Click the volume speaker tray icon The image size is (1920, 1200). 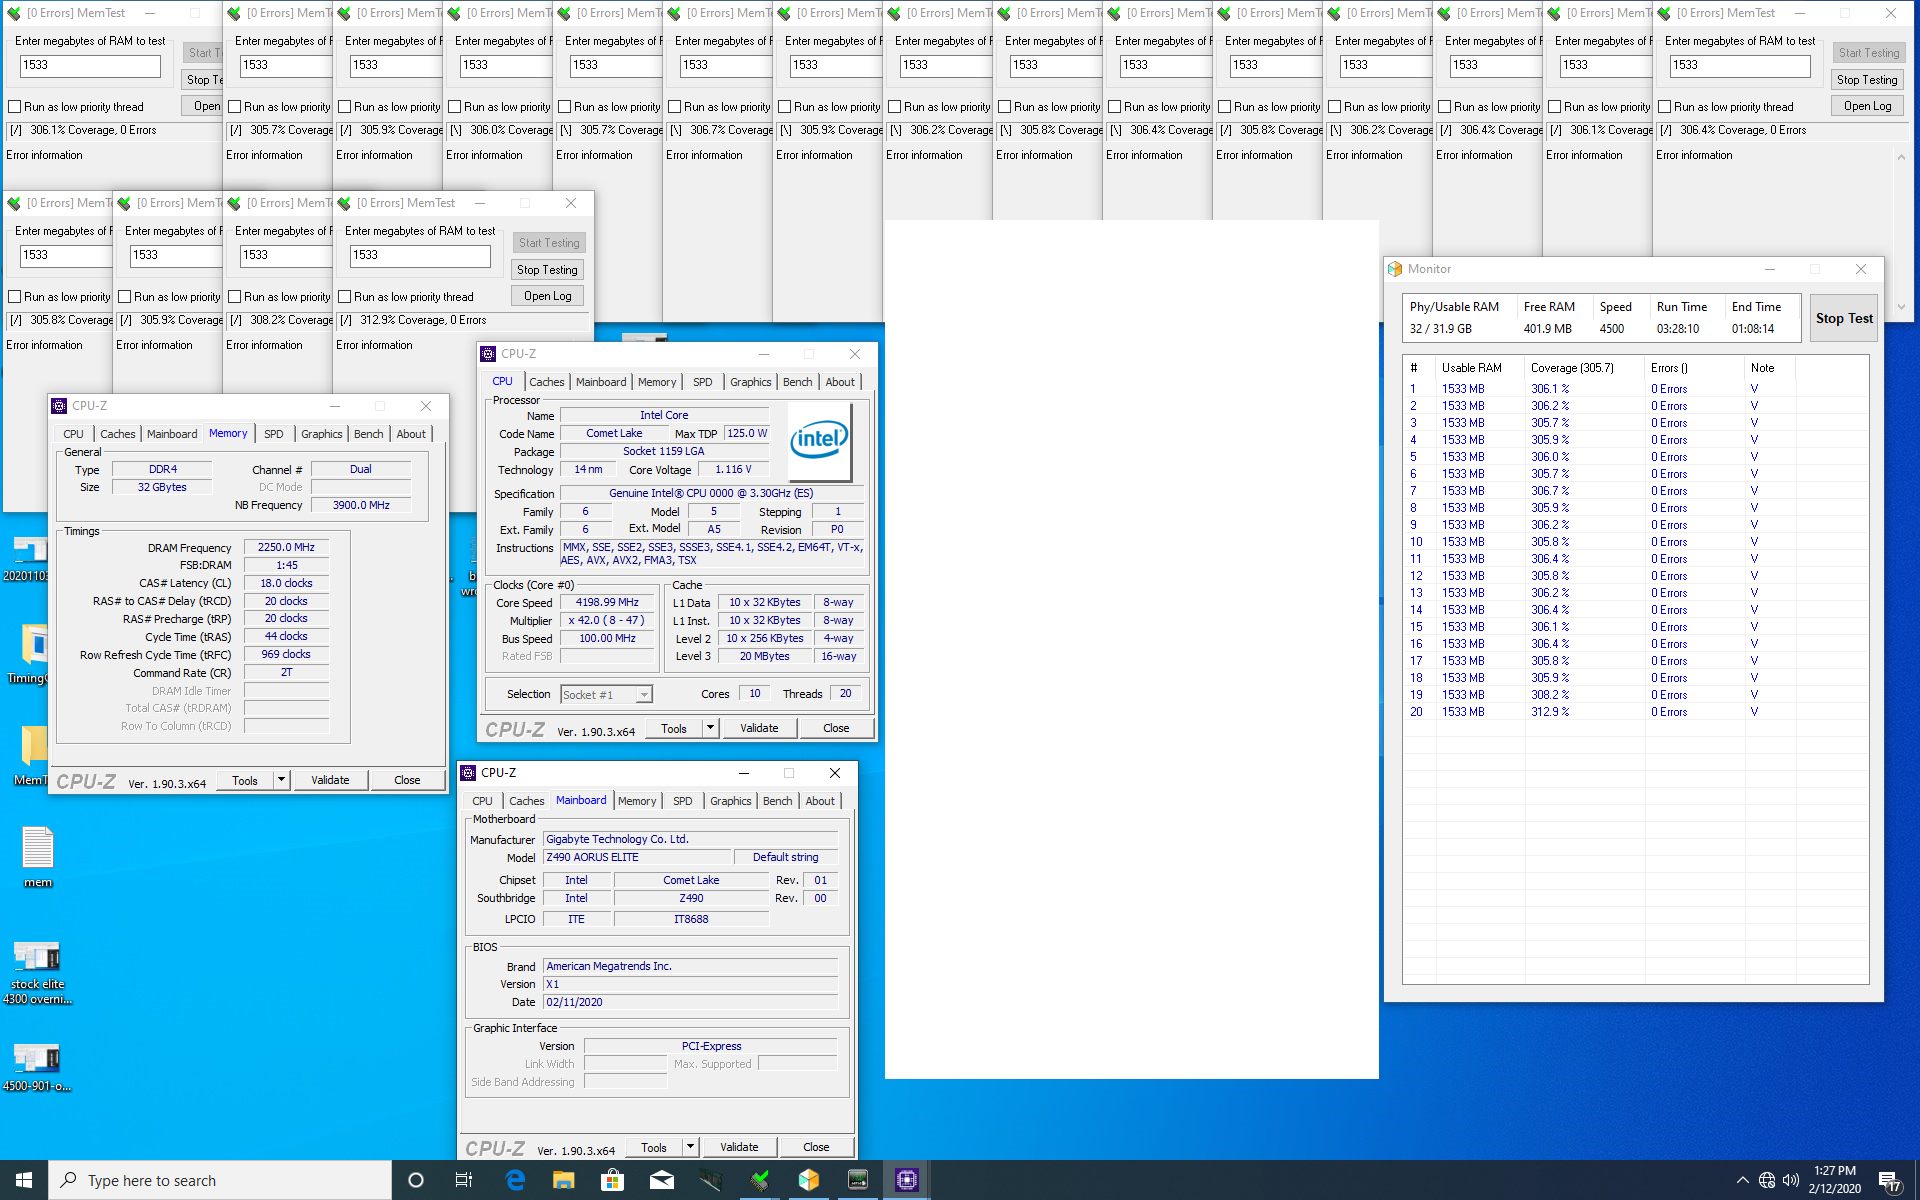pyautogui.click(x=1791, y=1180)
